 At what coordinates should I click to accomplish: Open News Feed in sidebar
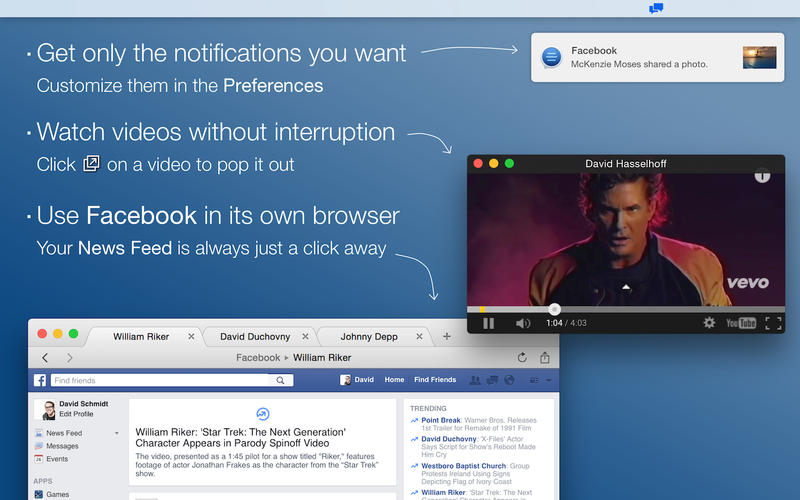[64, 433]
